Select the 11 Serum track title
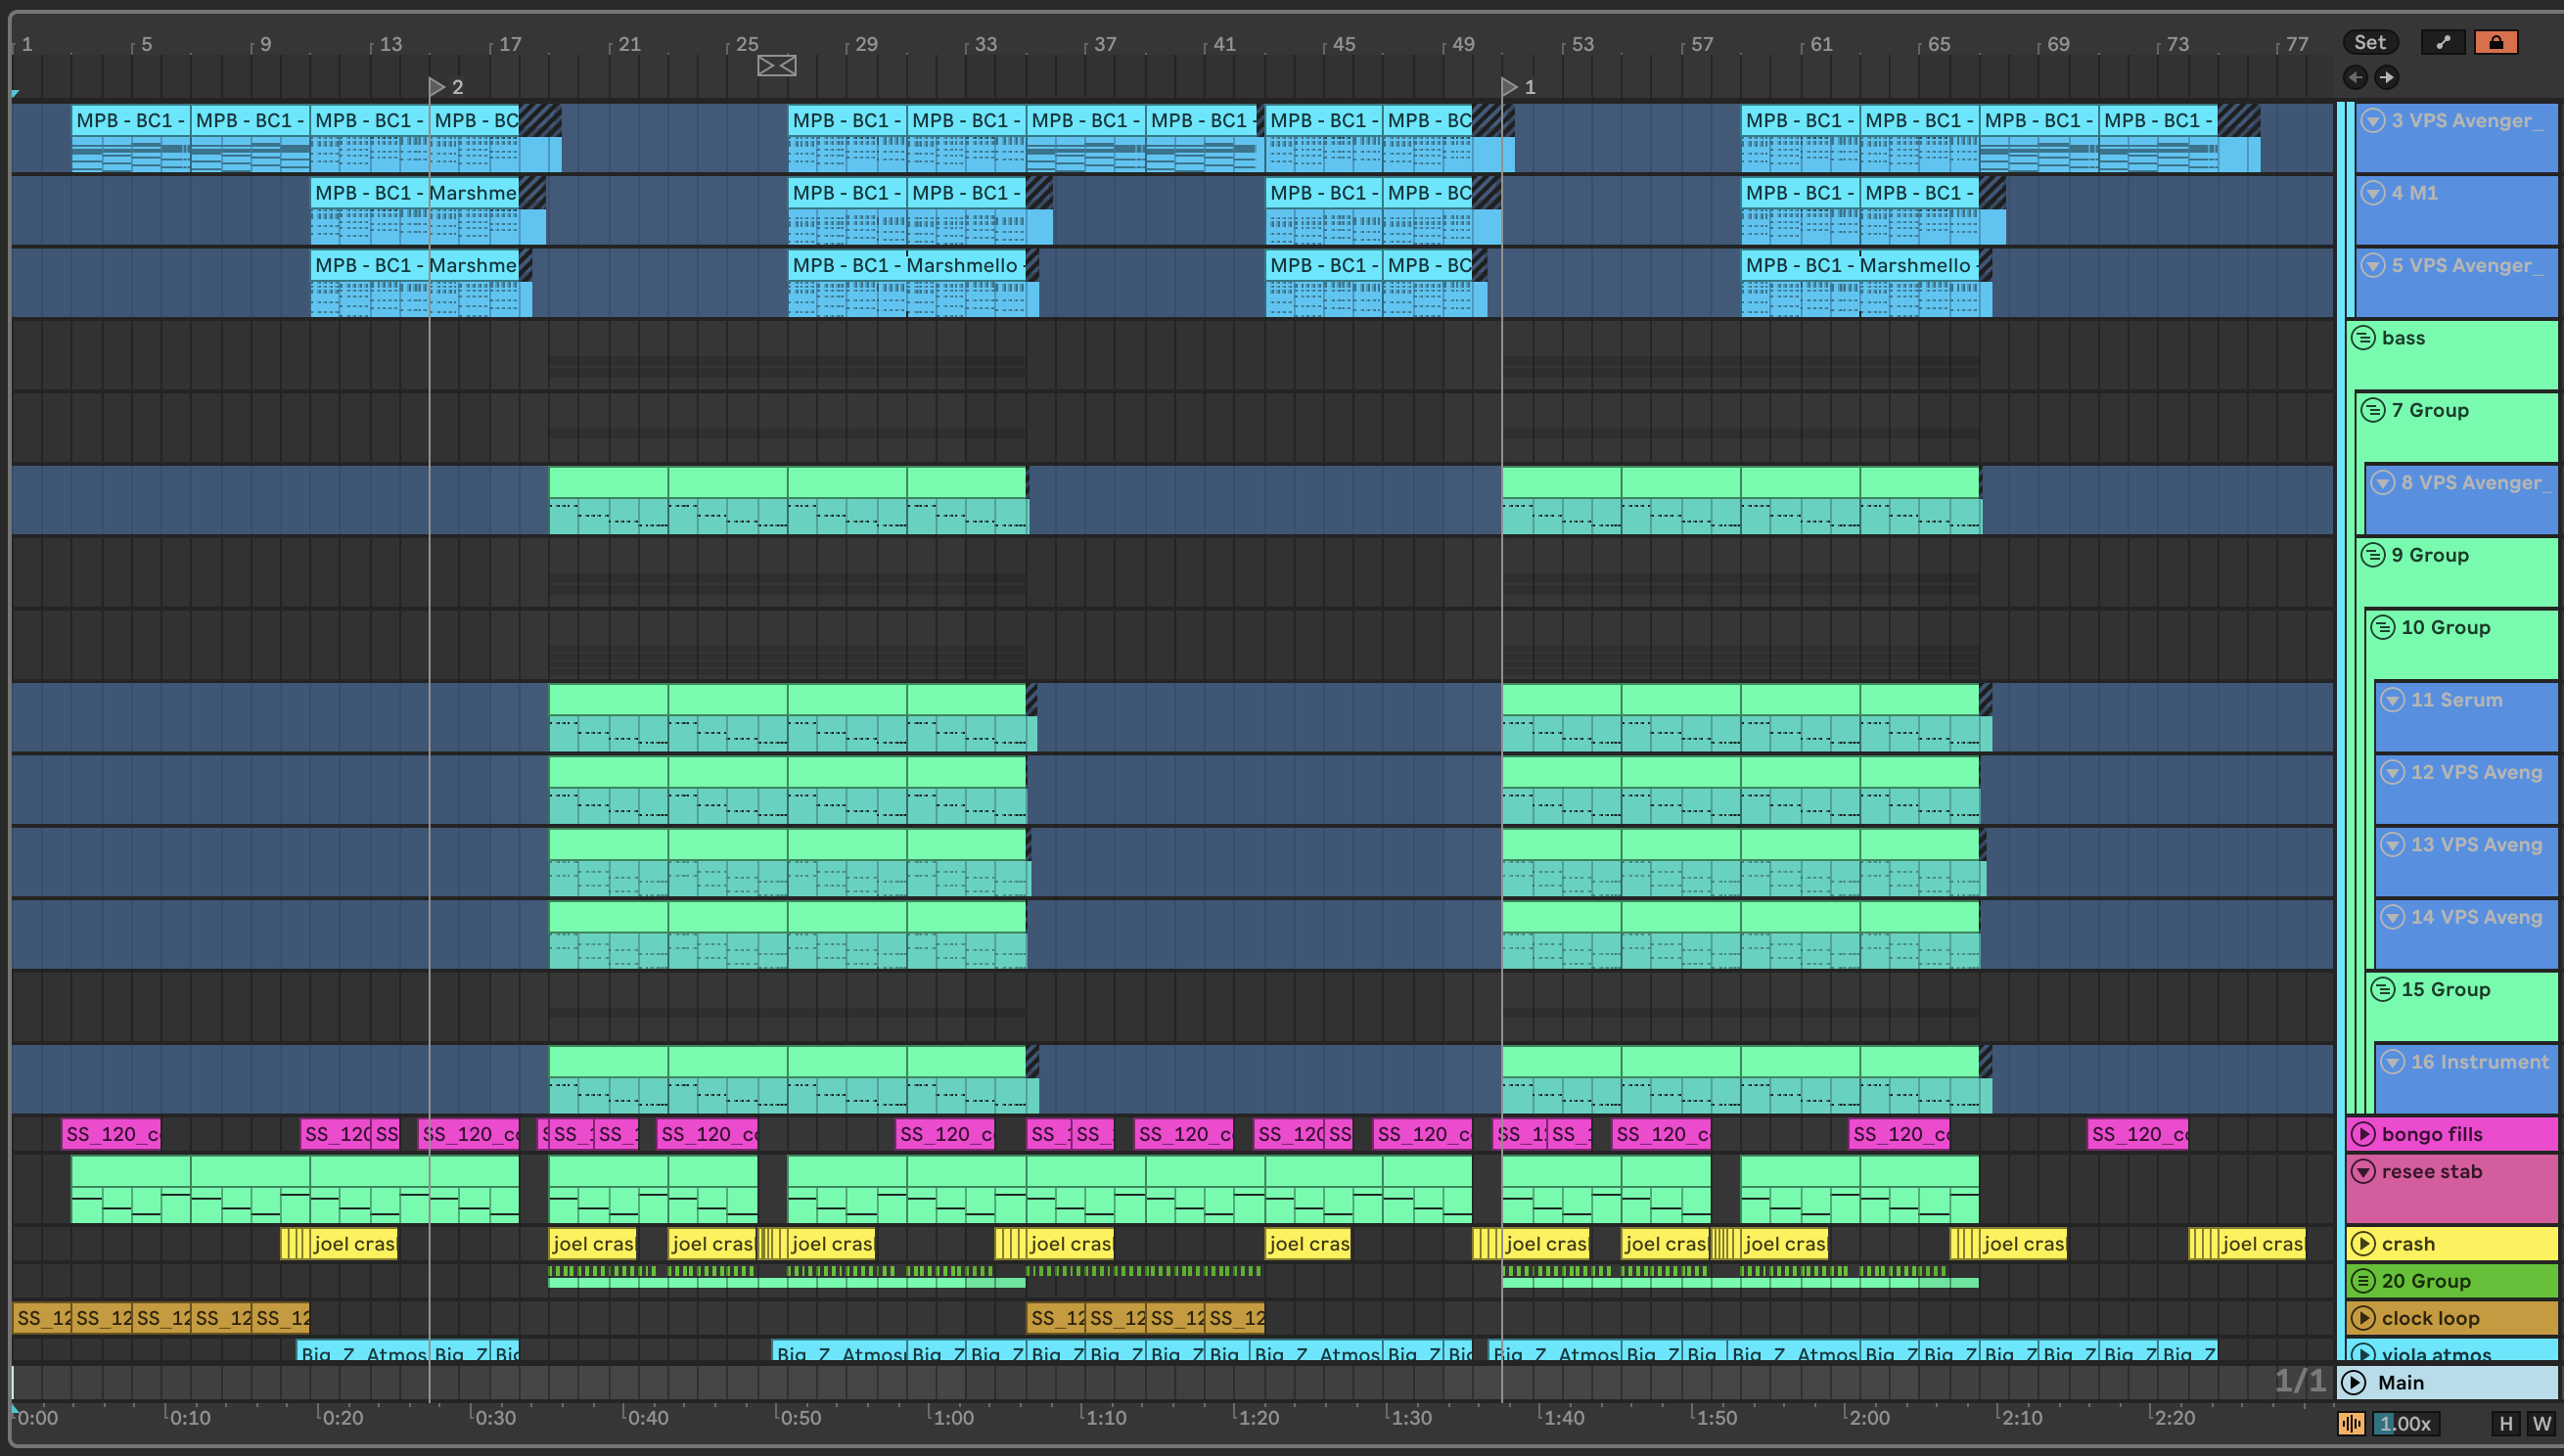 click(x=2456, y=700)
